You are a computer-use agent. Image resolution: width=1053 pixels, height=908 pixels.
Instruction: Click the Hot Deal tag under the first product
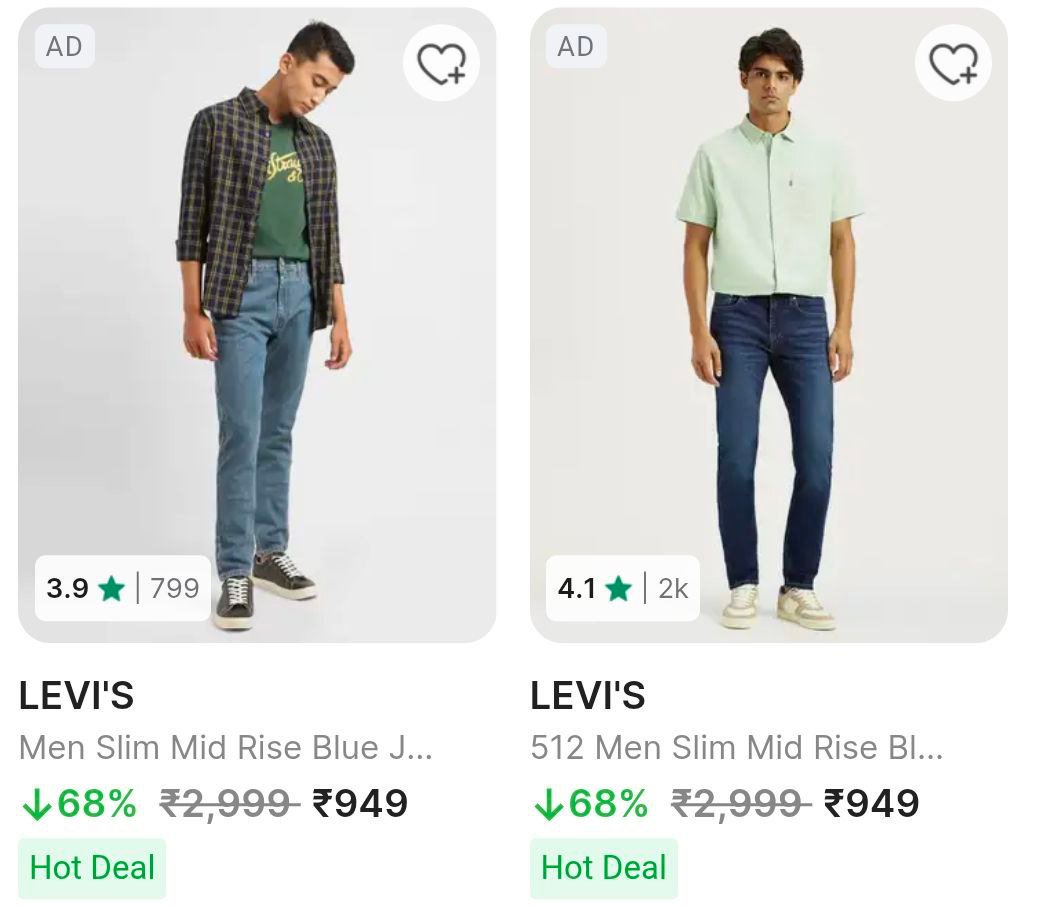[x=92, y=867]
